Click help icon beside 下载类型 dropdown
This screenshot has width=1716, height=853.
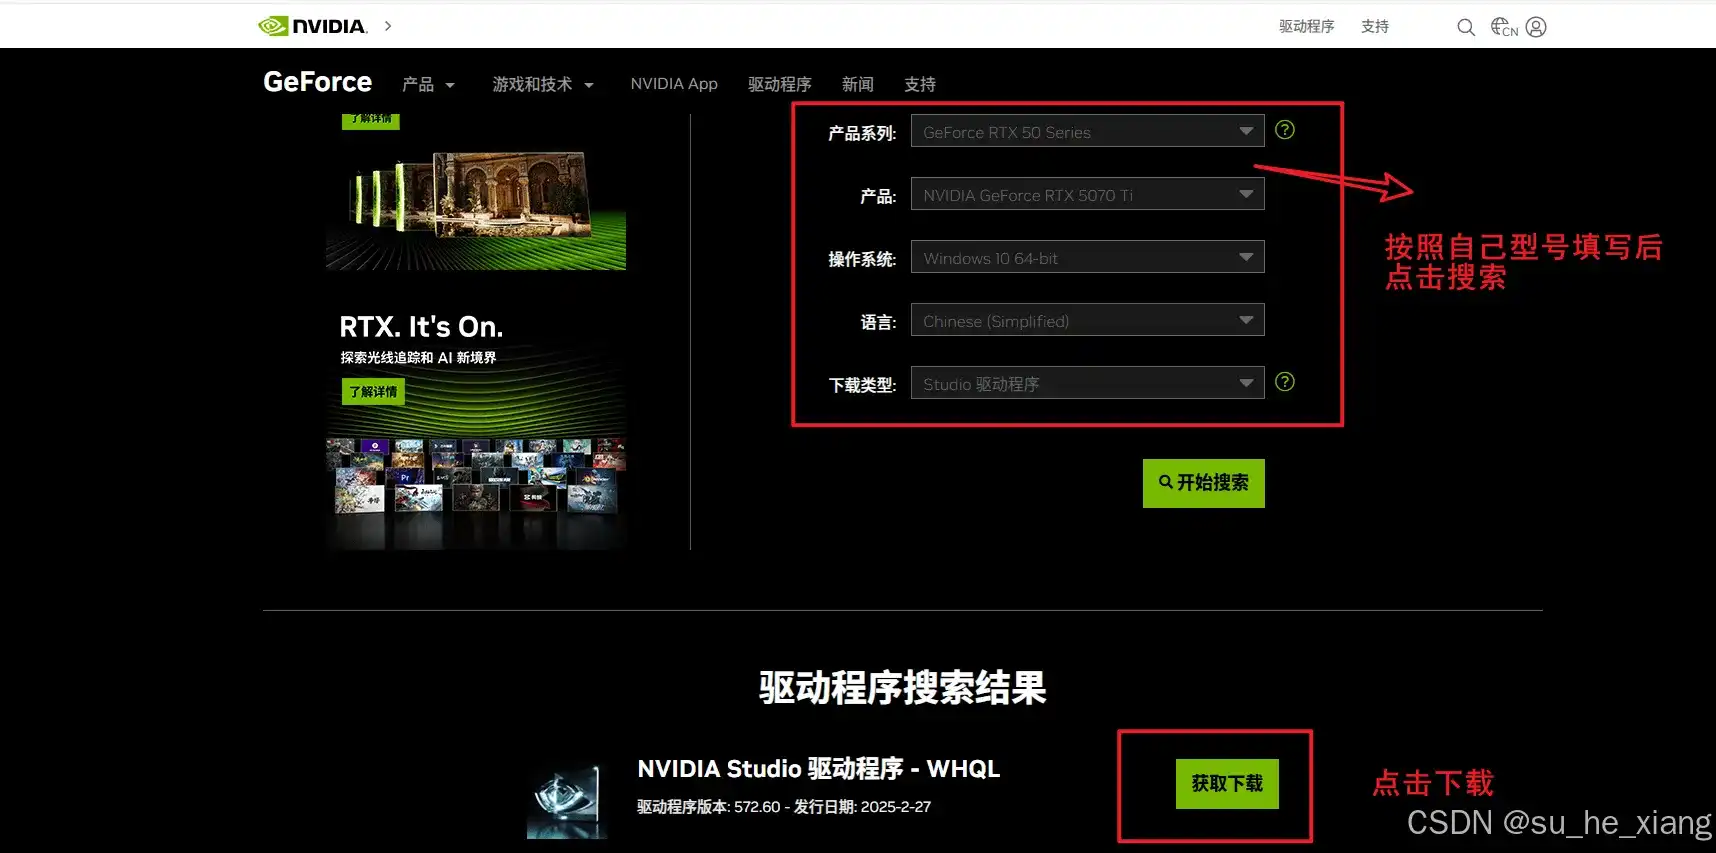point(1285,381)
